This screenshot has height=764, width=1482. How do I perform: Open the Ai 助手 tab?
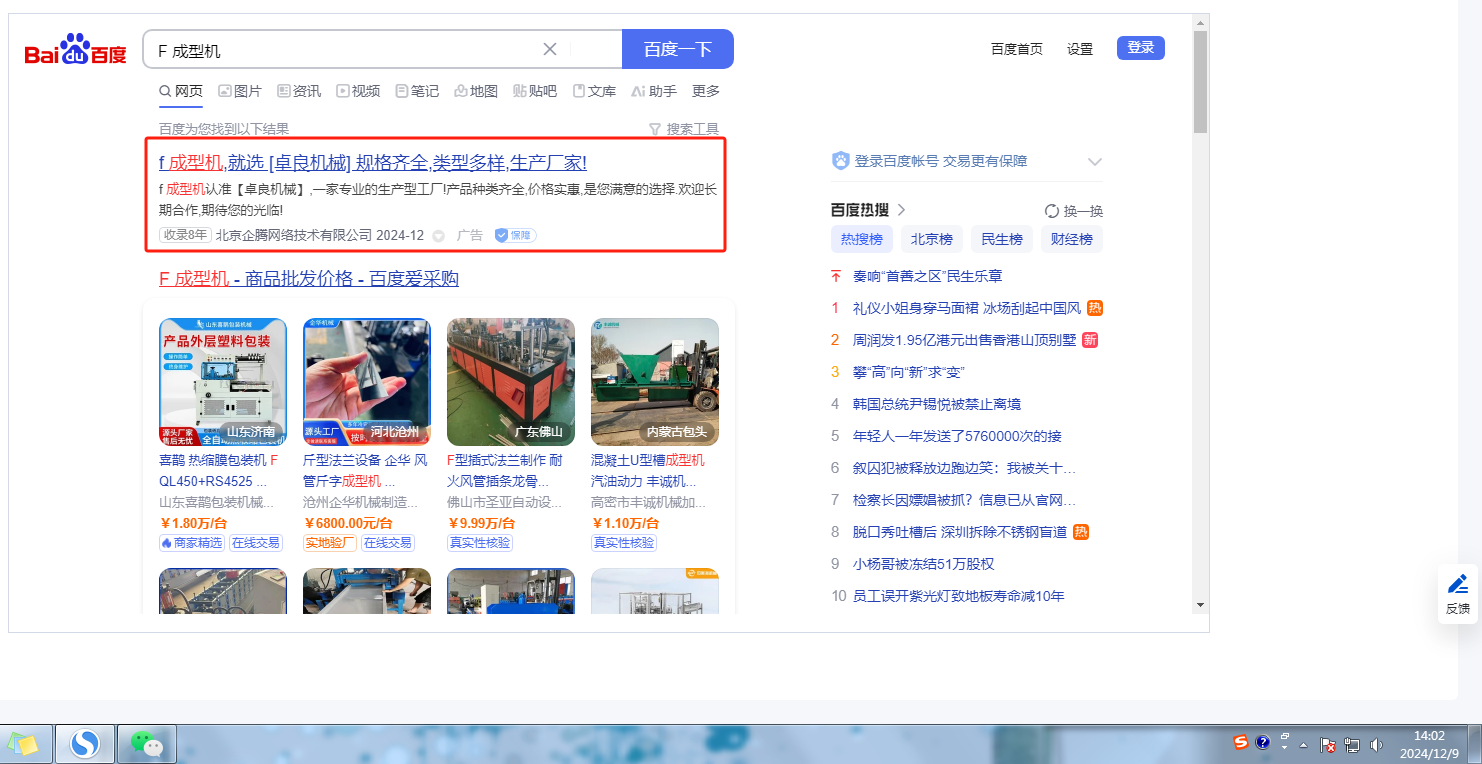(x=654, y=91)
